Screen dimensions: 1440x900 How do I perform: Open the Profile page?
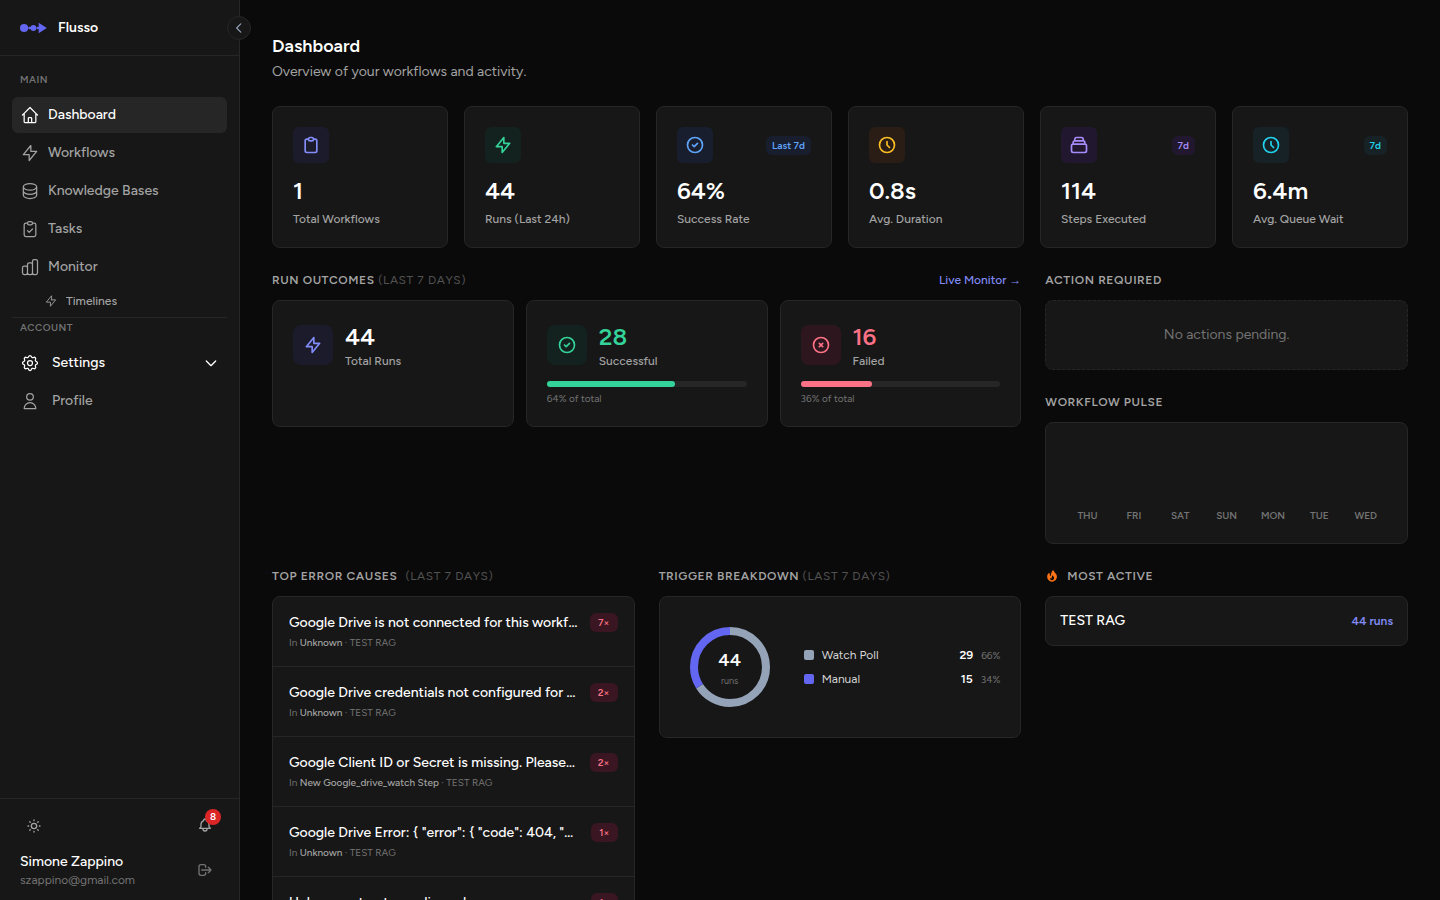point(120,401)
